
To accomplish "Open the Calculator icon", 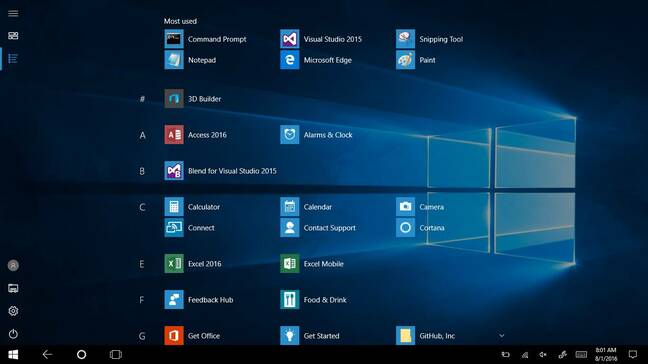I will point(174,207).
